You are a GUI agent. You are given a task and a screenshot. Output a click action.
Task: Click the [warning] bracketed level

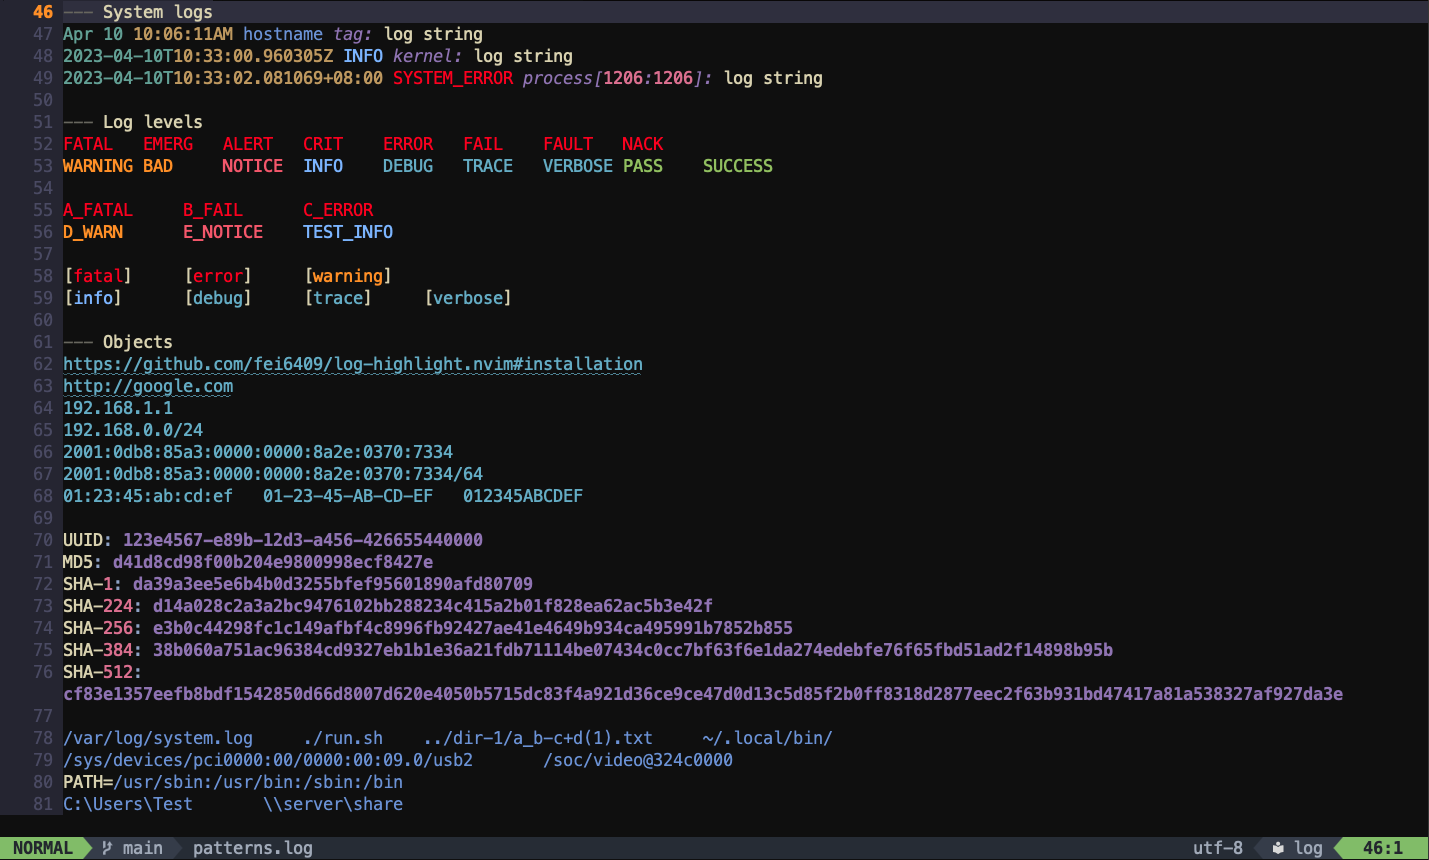(348, 276)
